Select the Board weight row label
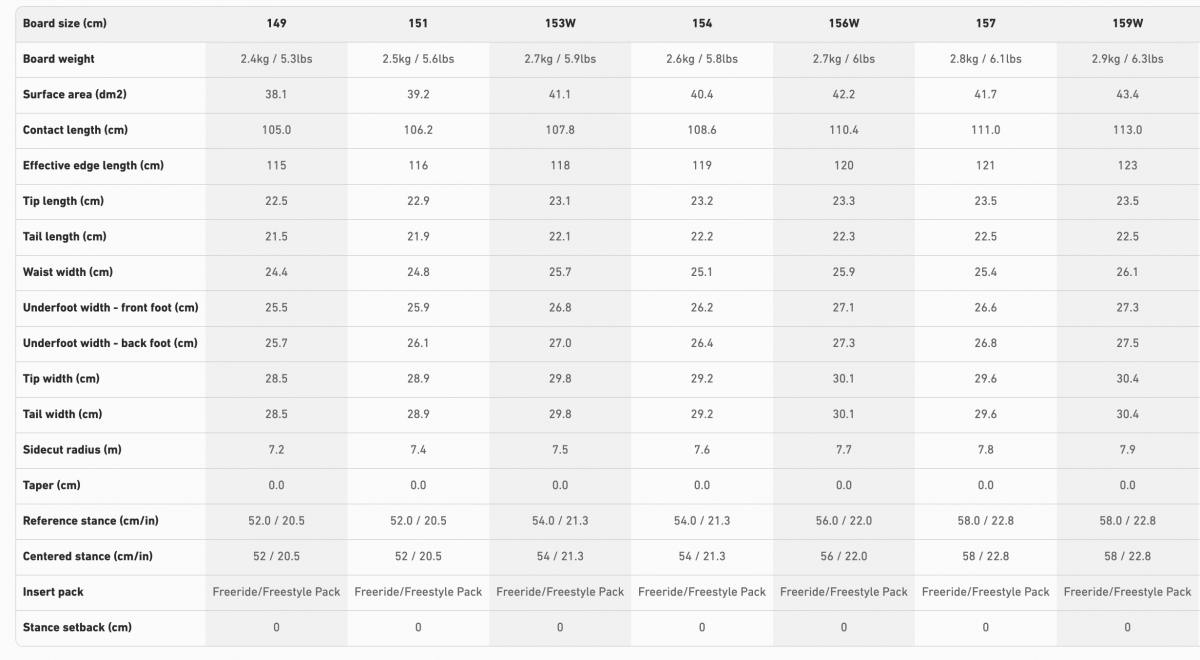The height and width of the screenshot is (660, 1200). (x=59, y=59)
